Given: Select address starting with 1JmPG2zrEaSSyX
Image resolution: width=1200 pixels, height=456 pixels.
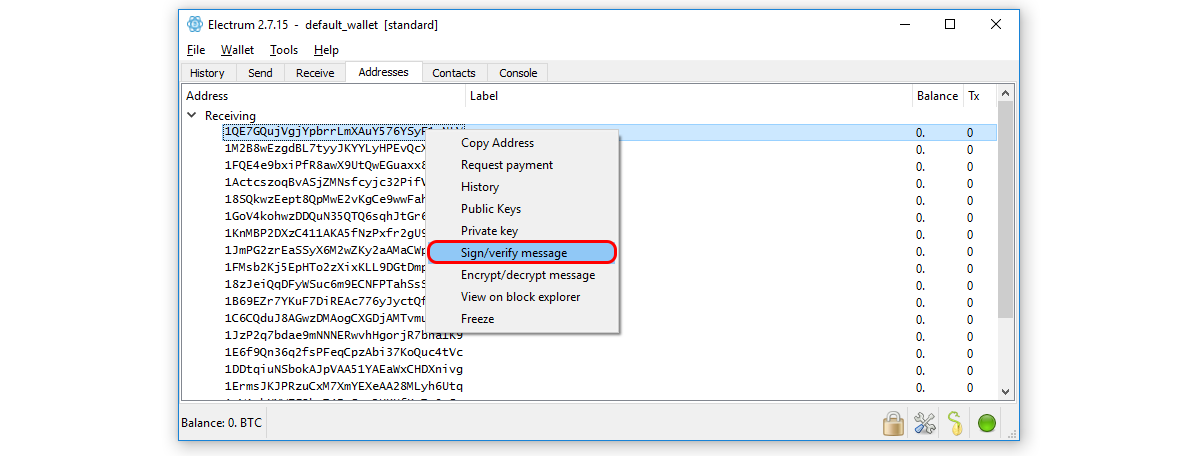Looking at the screenshot, I should (x=326, y=251).
